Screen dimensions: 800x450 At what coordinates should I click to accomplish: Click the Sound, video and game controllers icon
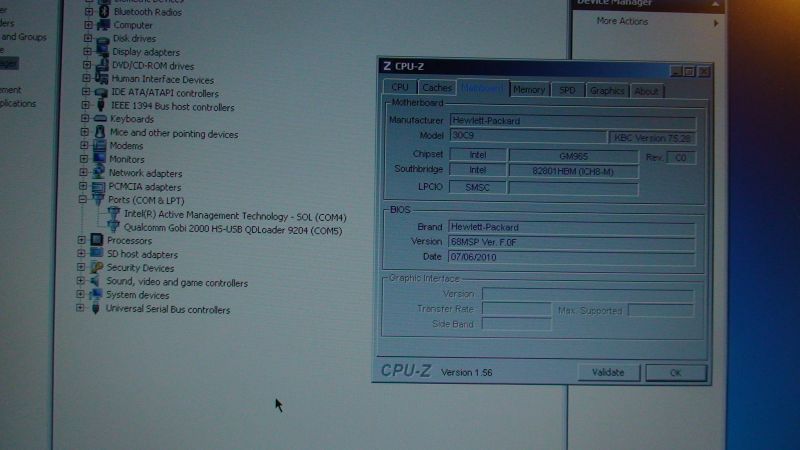pyautogui.click(x=95, y=281)
